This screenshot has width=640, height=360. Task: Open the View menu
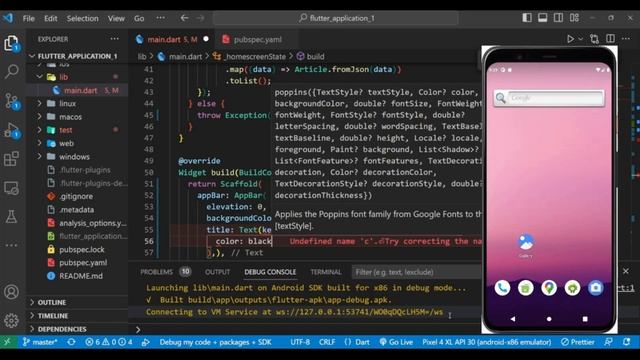pyautogui.click(x=116, y=18)
